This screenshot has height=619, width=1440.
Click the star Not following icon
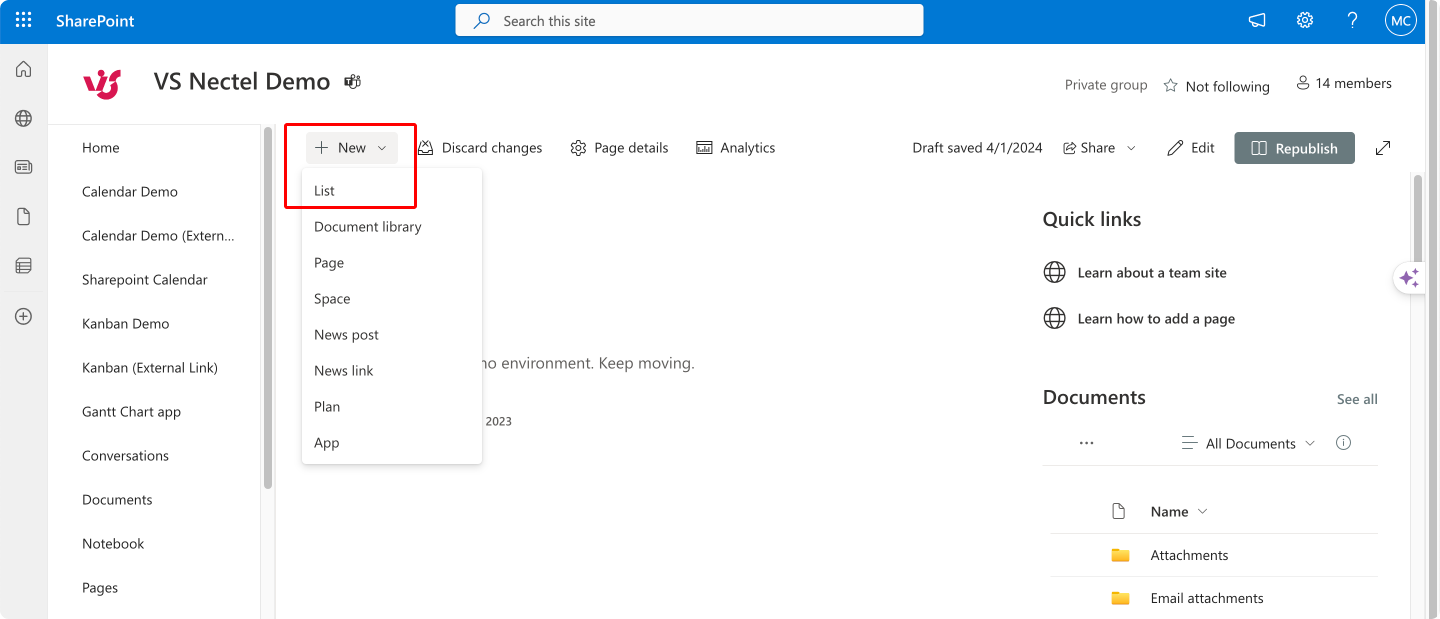pos(1170,86)
